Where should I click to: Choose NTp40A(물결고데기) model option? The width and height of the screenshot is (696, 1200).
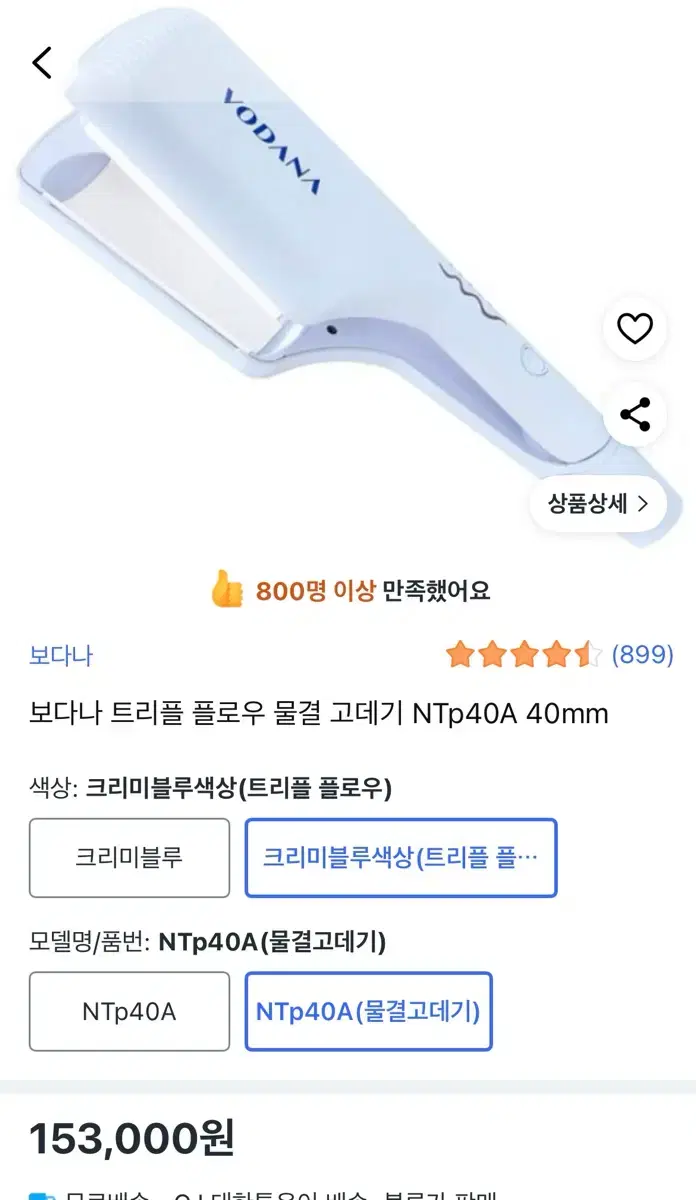point(368,1011)
